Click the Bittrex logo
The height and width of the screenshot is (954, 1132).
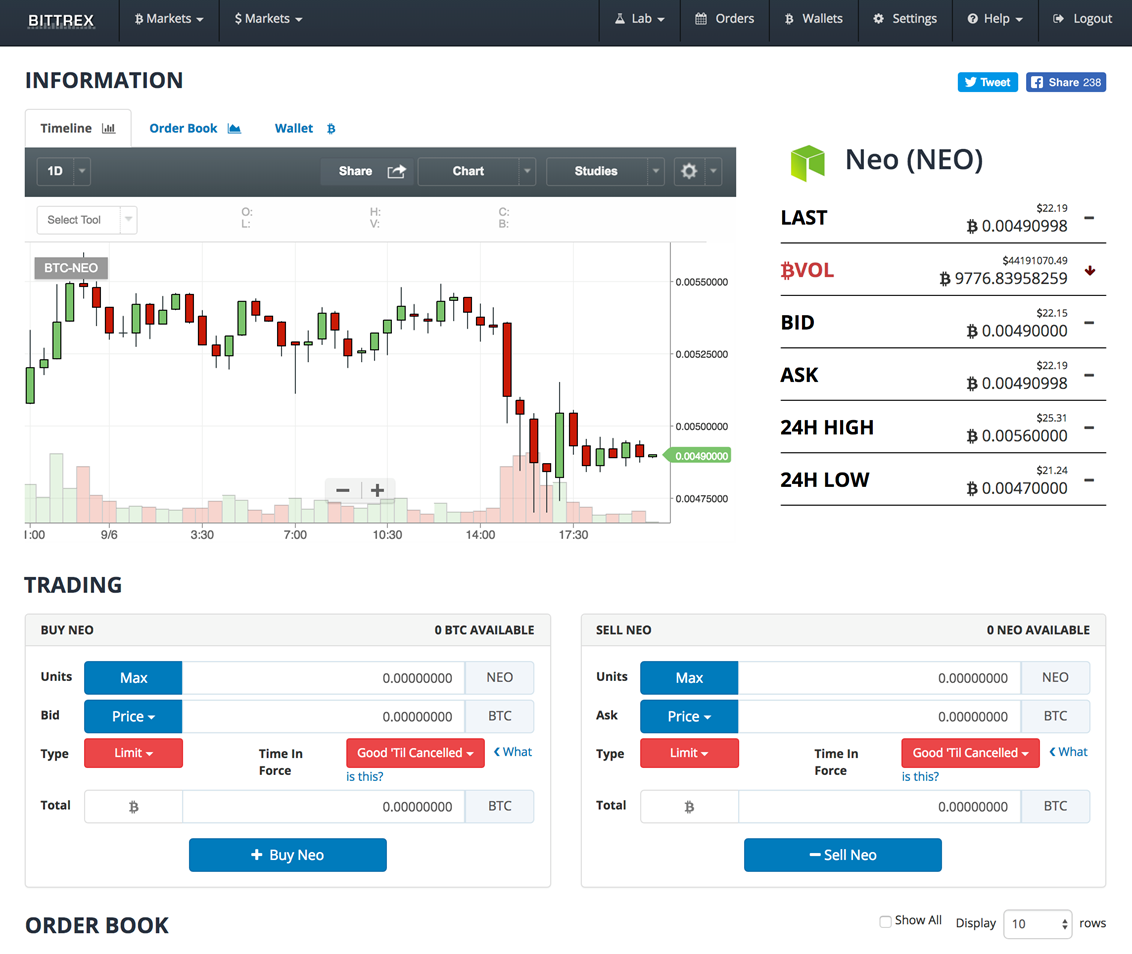pyautogui.click(x=61, y=20)
